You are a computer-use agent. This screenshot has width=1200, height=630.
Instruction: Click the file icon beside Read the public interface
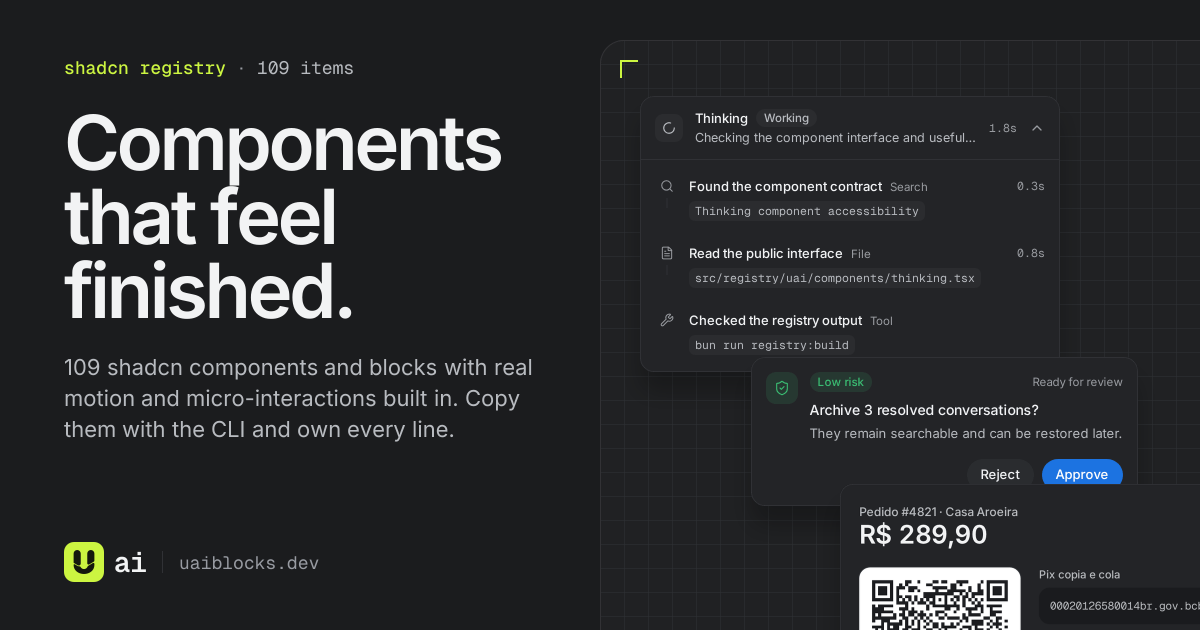pyautogui.click(x=667, y=253)
